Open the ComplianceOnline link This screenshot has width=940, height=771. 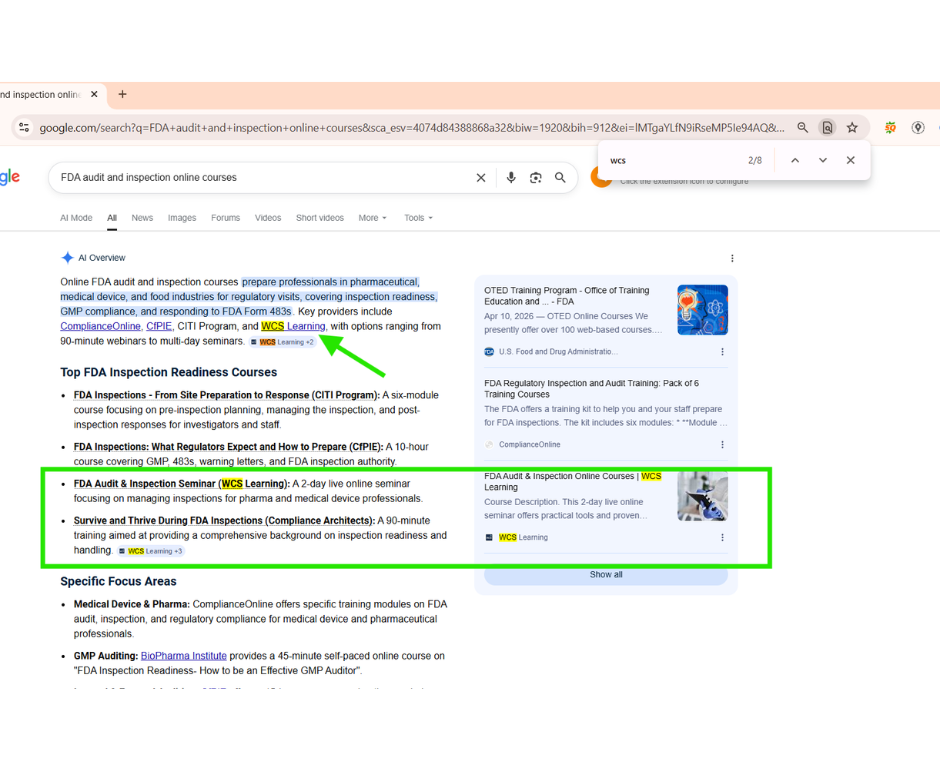100,326
